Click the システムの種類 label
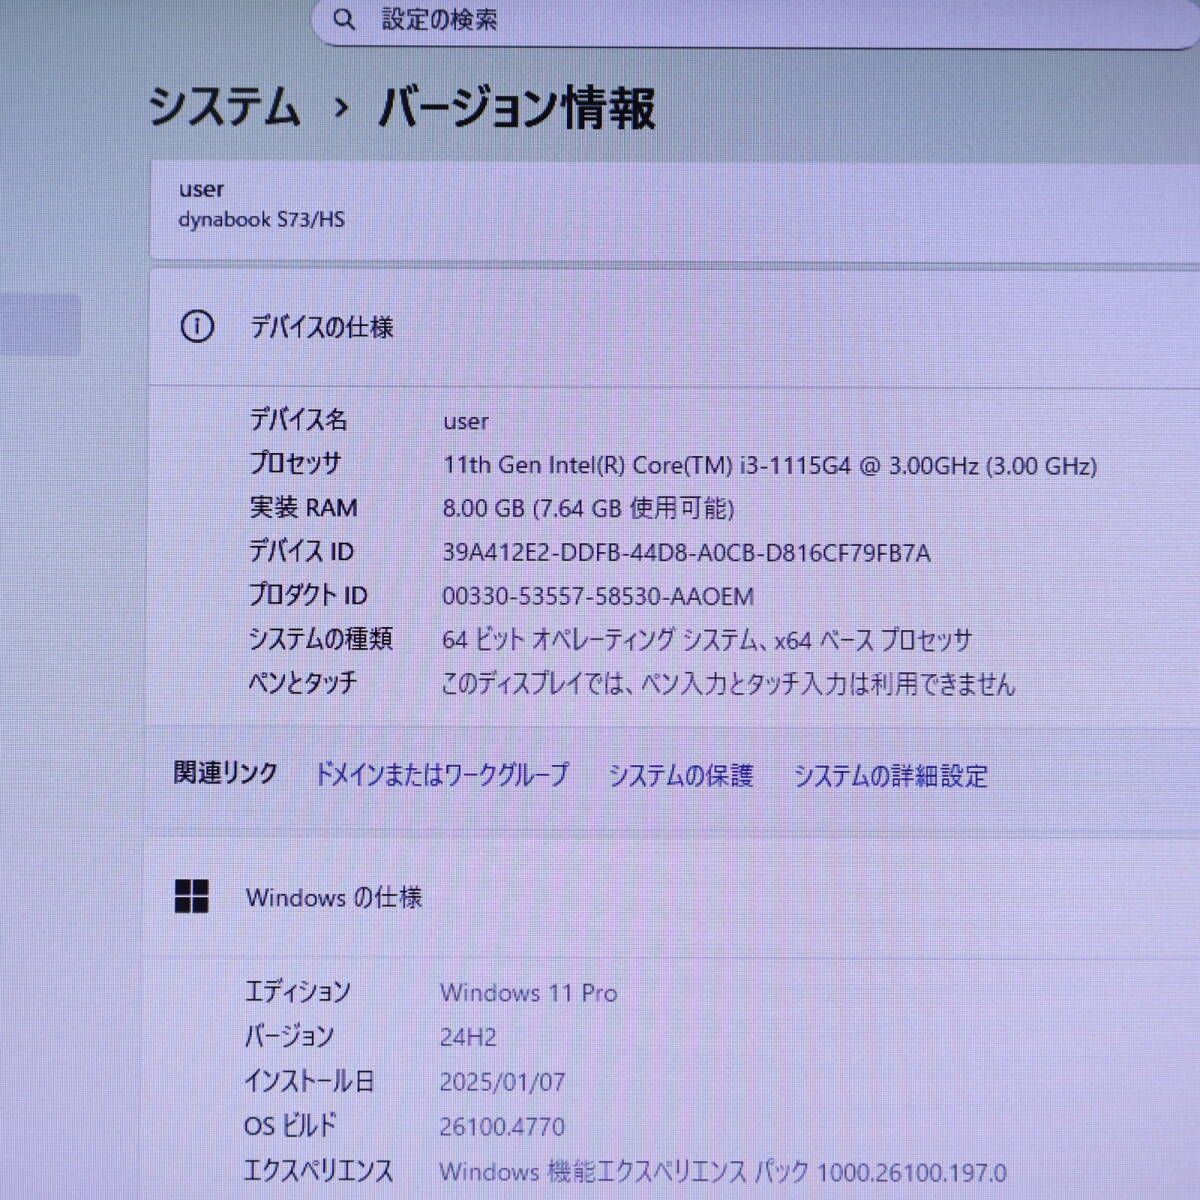The width and height of the screenshot is (1200, 1200). click(x=321, y=638)
